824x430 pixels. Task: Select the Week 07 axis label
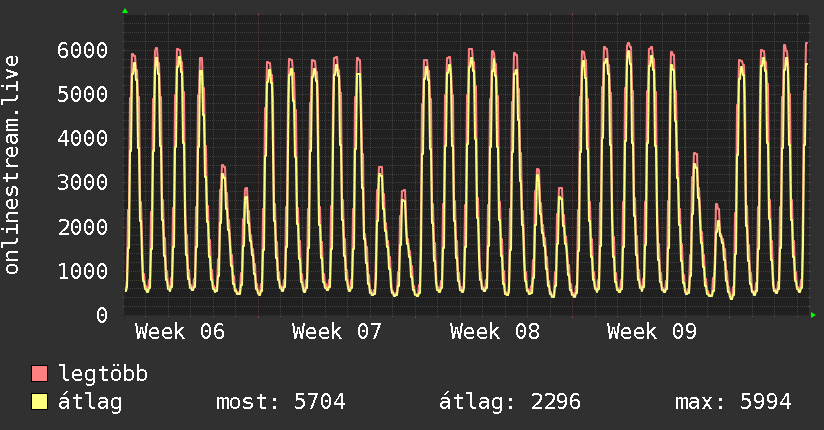337,332
